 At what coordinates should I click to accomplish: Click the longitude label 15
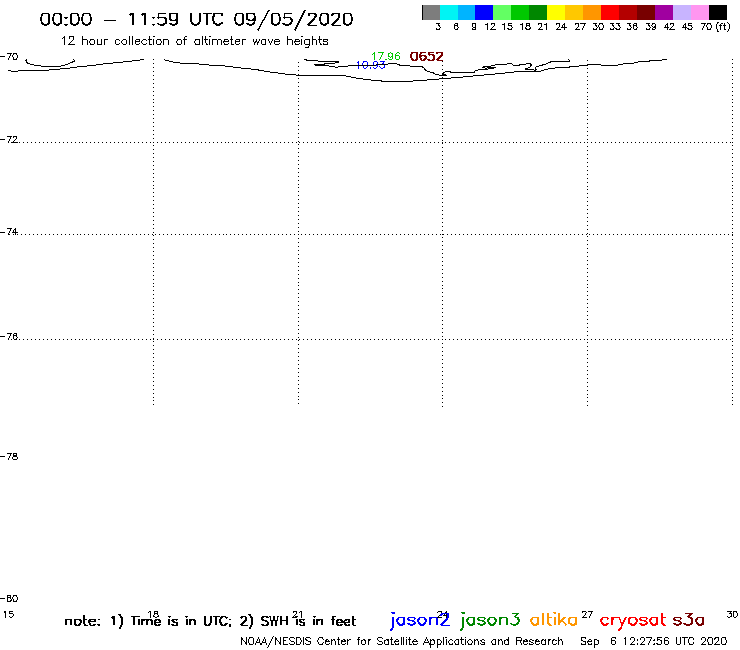8,615
